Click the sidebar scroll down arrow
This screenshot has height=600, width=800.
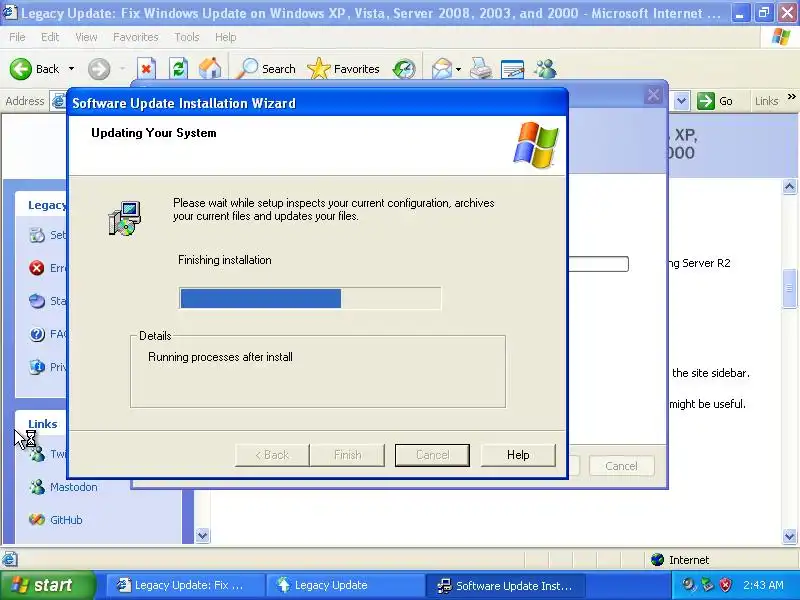point(203,536)
